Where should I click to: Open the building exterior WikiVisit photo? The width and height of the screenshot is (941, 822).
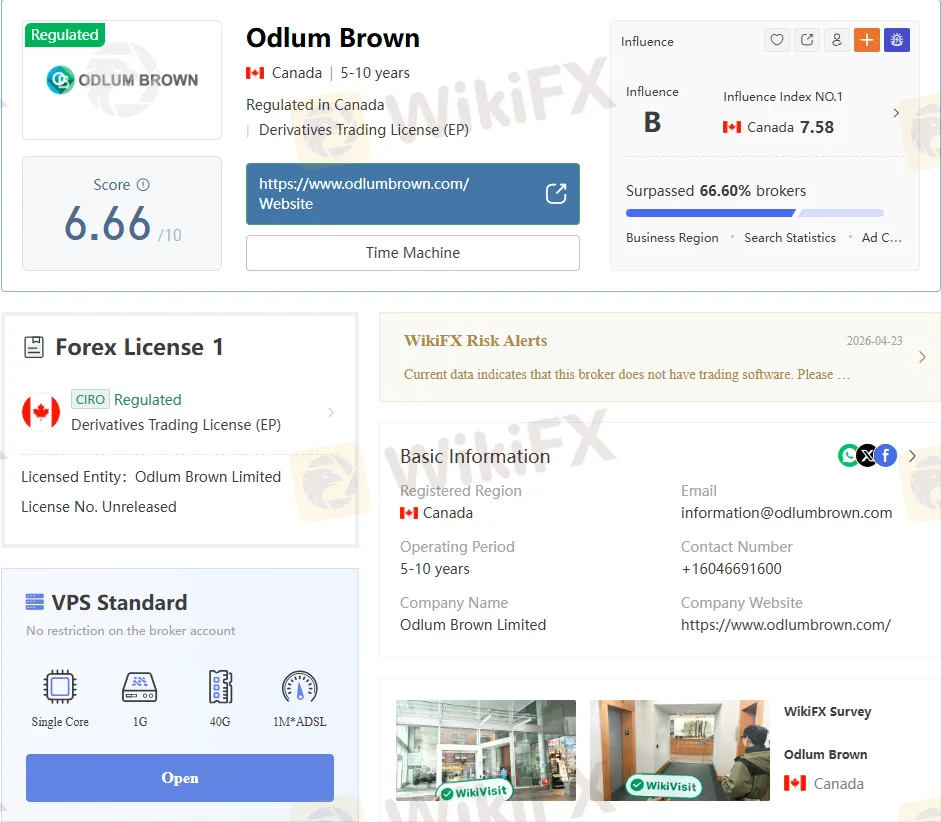pyautogui.click(x=486, y=750)
